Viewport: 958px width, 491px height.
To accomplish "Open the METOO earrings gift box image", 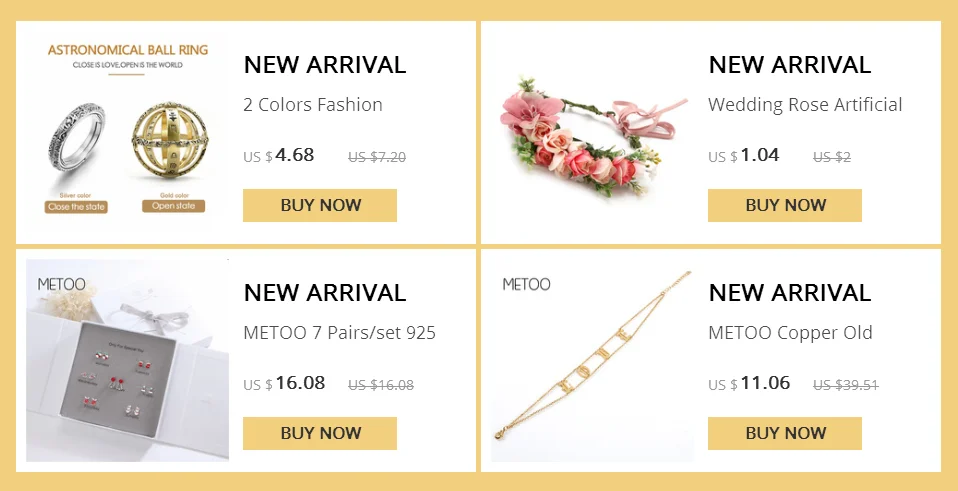I will click(x=127, y=360).
